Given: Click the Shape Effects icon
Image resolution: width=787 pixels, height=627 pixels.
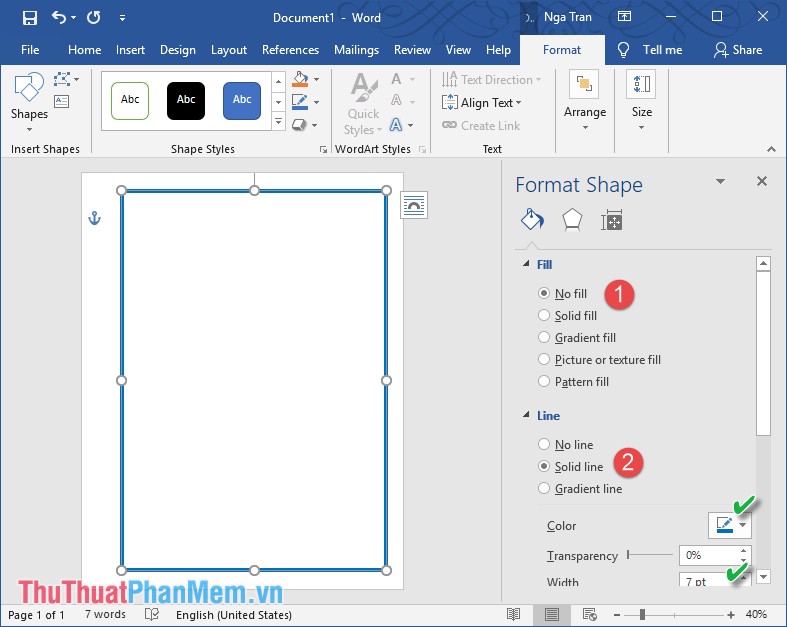Looking at the screenshot, I should (x=299, y=124).
